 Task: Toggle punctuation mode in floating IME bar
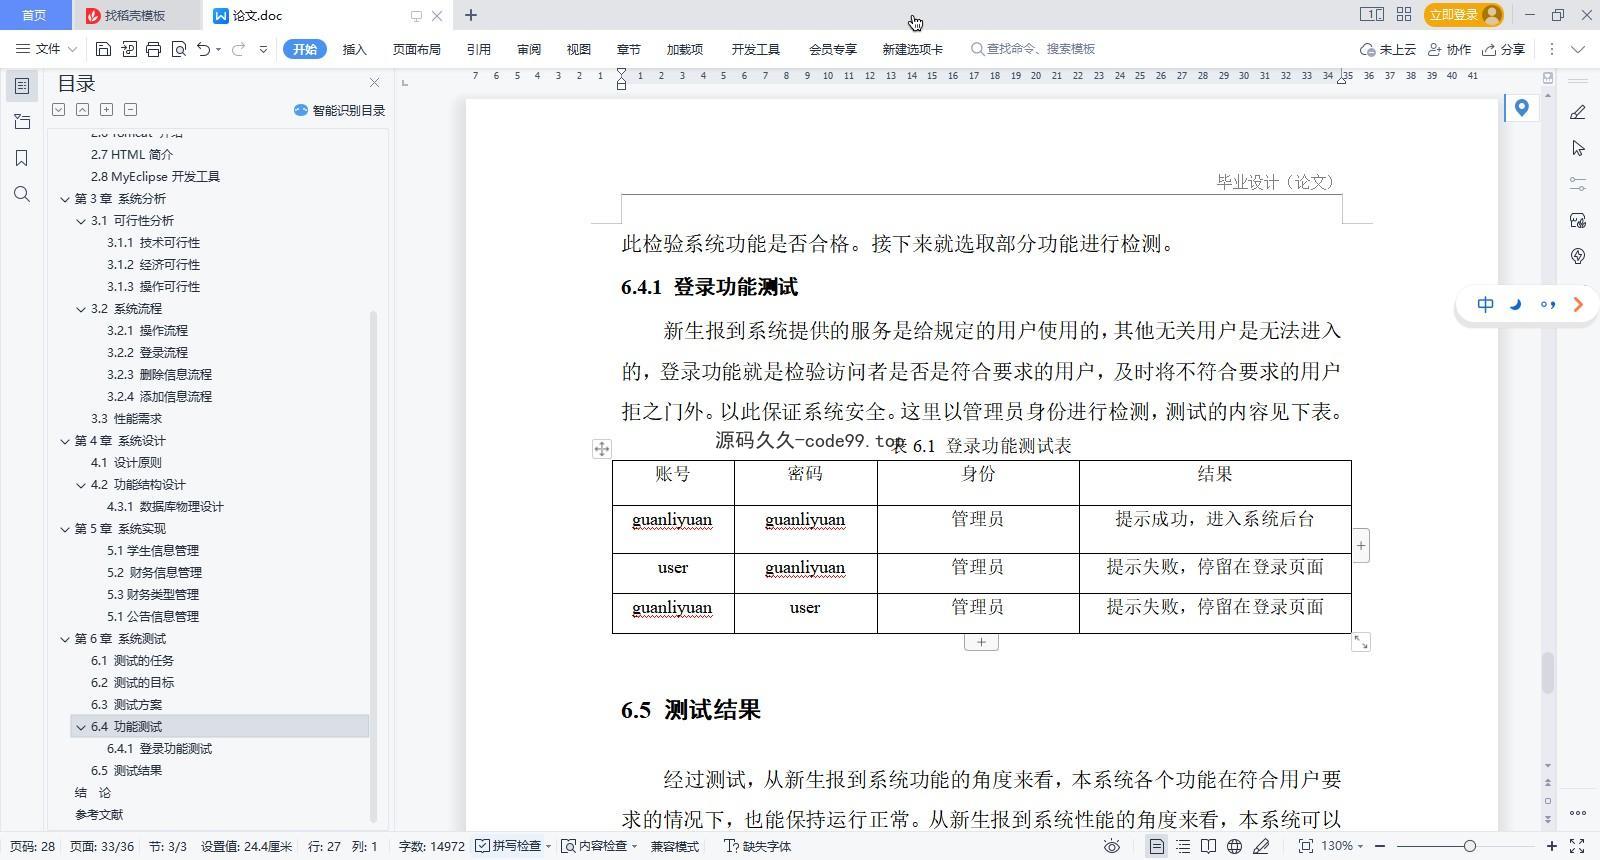(x=1548, y=305)
